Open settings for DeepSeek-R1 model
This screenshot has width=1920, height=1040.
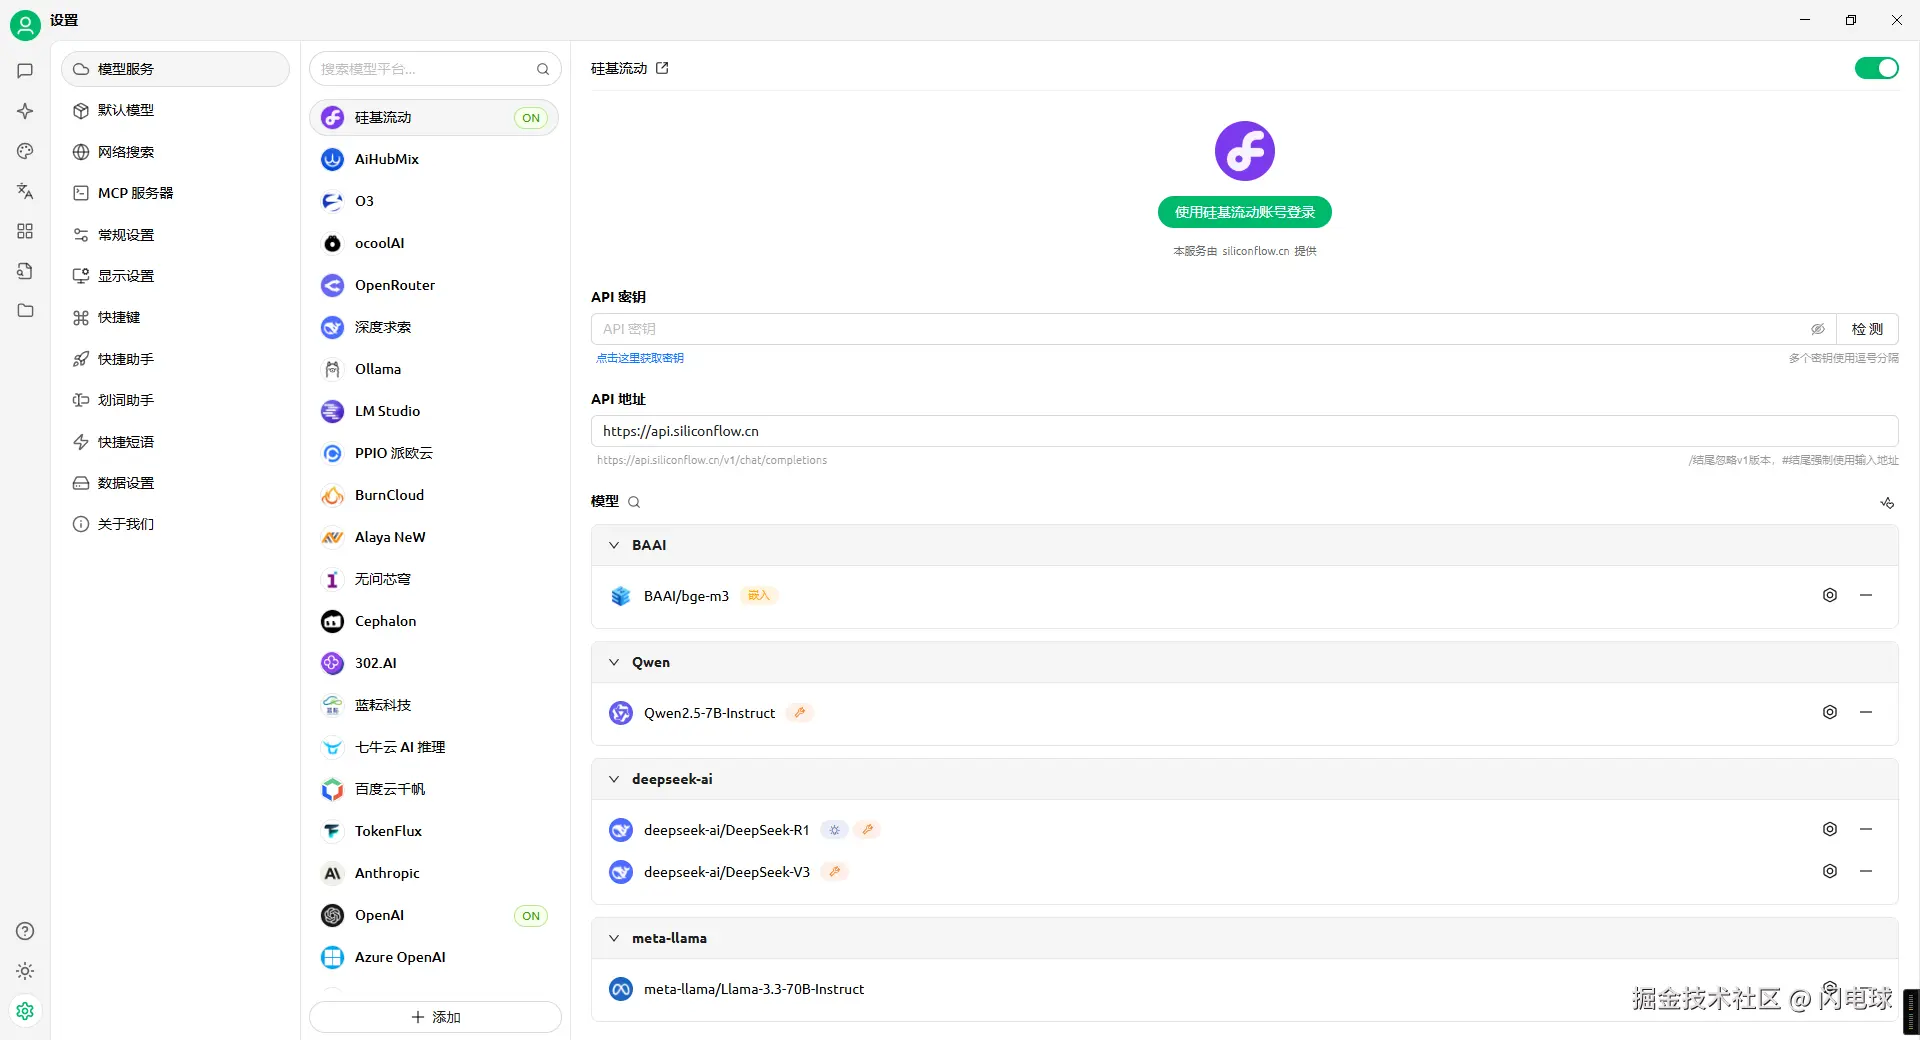[x=1830, y=829]
